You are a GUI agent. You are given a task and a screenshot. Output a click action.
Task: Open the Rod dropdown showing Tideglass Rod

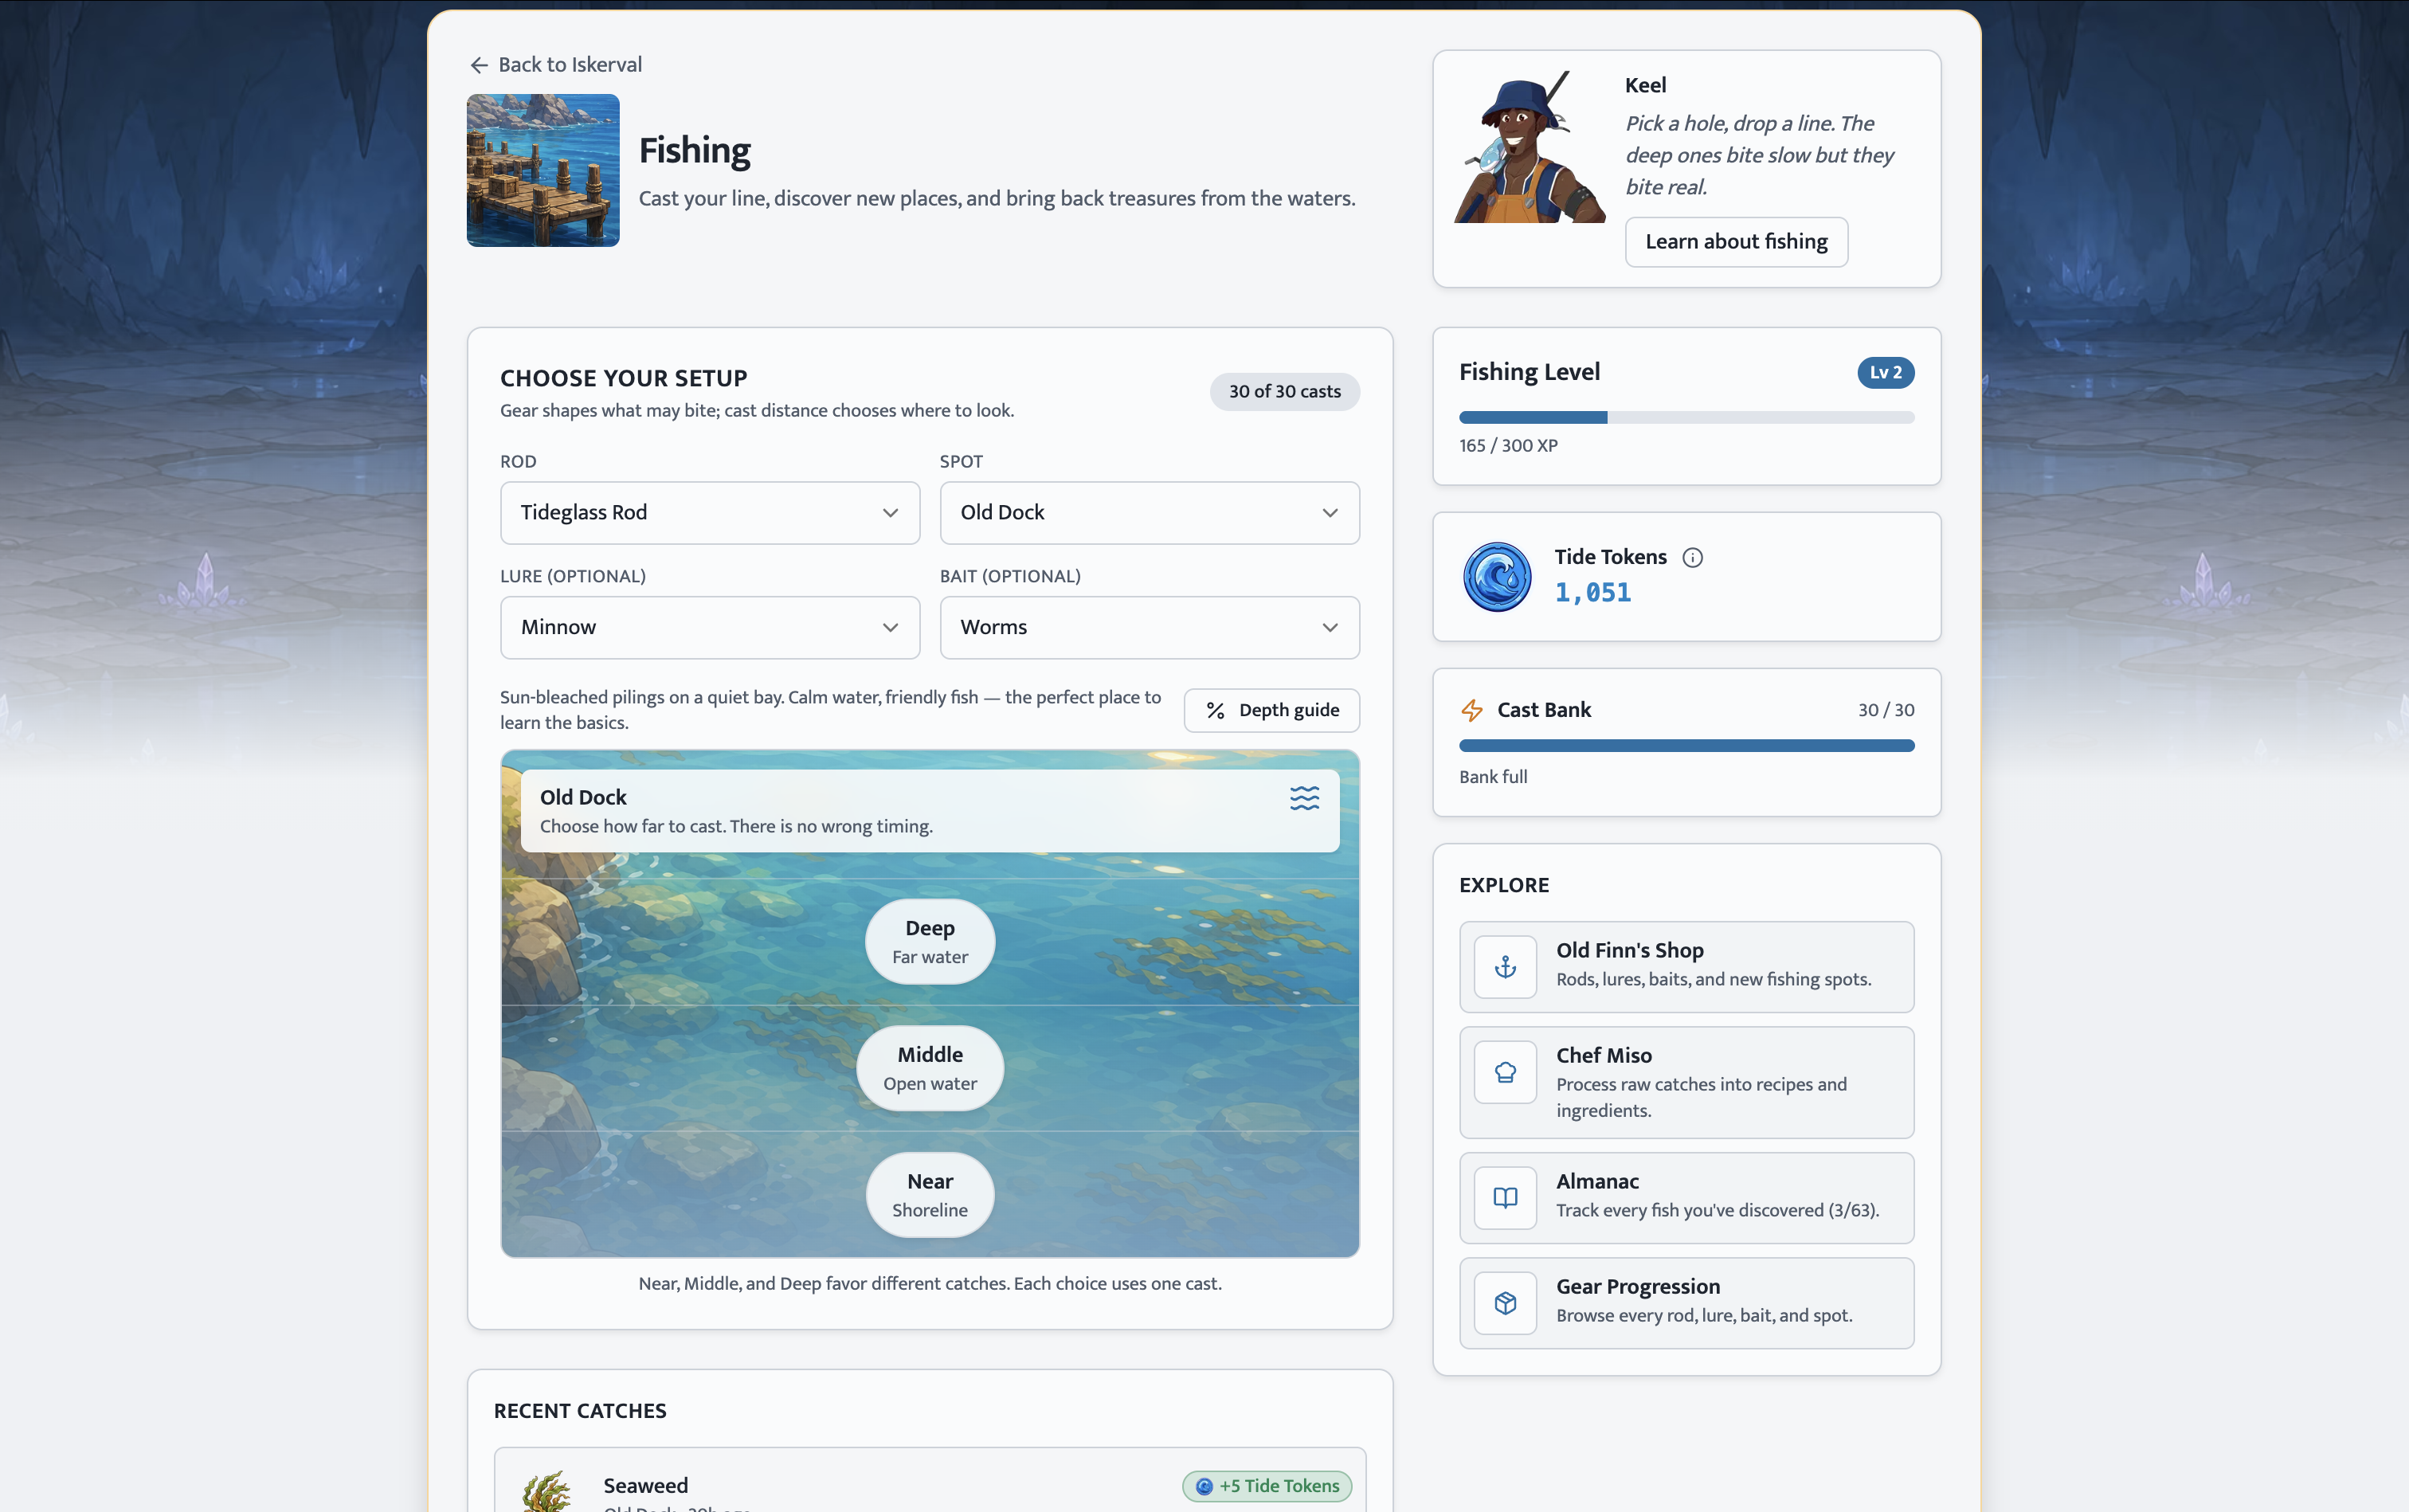tap(710, 513)
